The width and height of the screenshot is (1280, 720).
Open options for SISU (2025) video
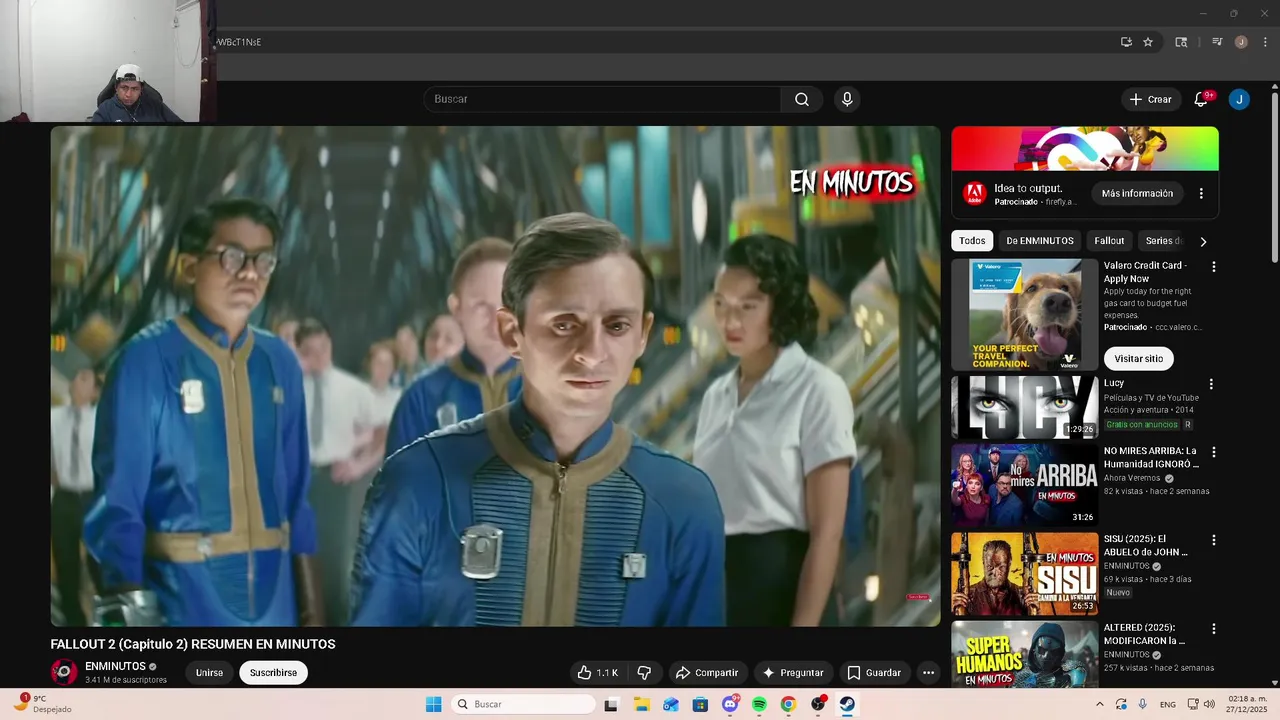[x=1214, y=540]
